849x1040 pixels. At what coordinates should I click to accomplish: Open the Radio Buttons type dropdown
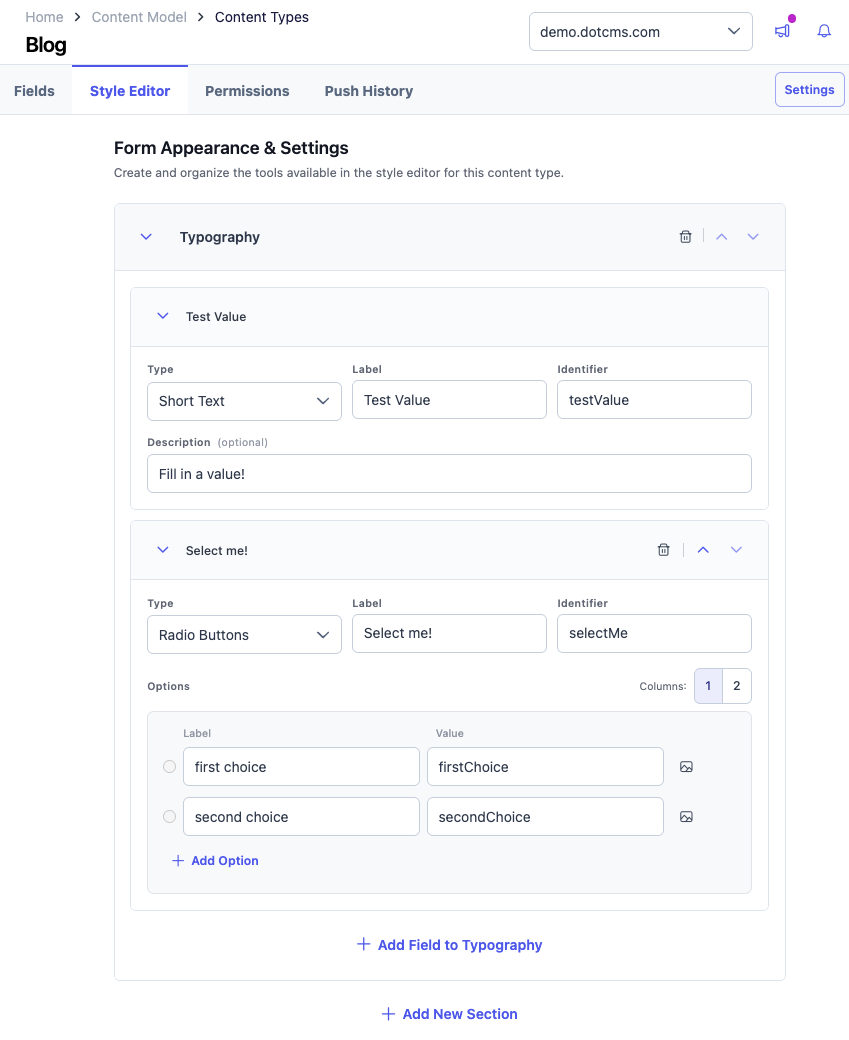pyautogui.click(x=244, y=635)
